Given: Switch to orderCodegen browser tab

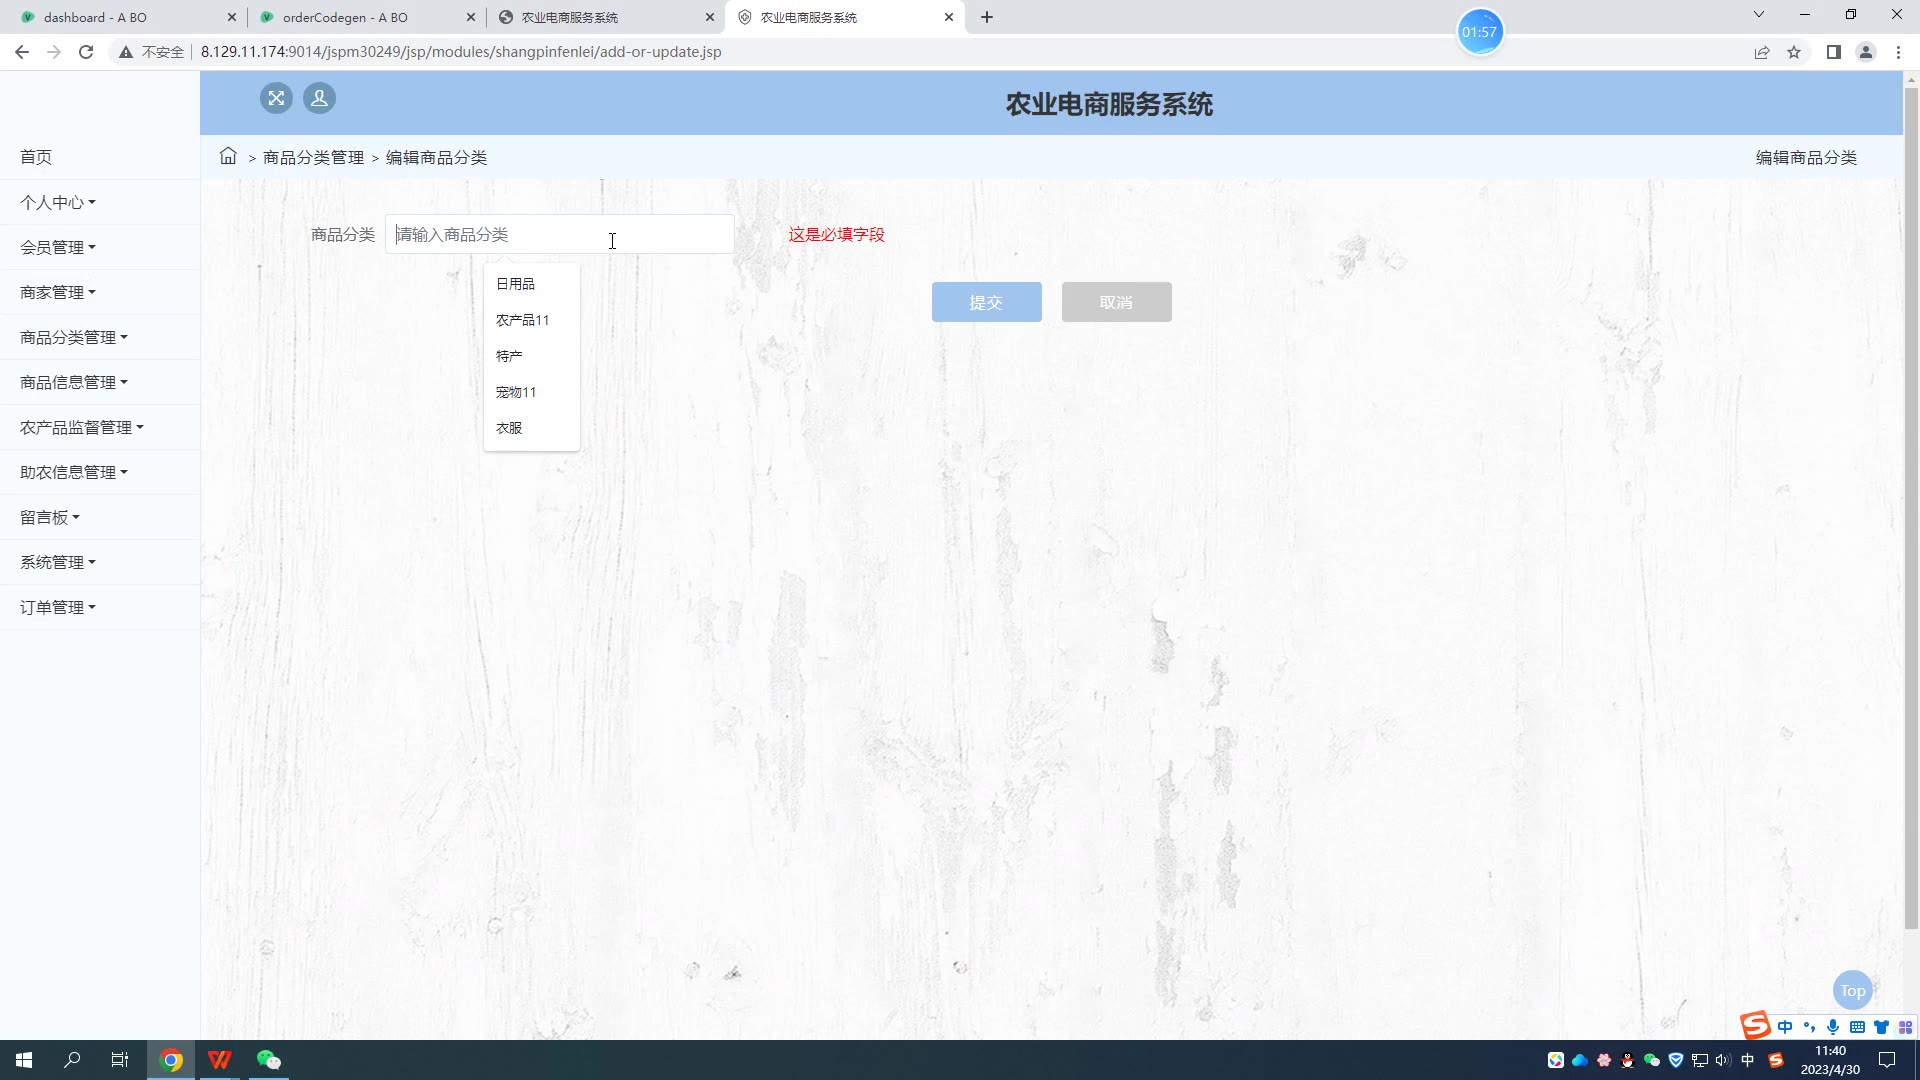Looking at the screenshot, I should click(x=345, y=17).
